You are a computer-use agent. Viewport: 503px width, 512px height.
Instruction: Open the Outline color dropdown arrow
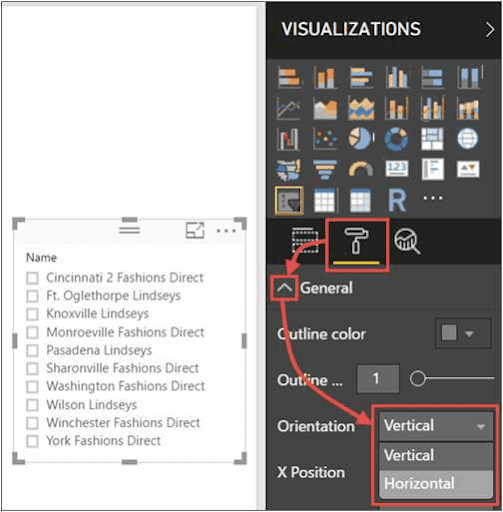tap(469, 333)
